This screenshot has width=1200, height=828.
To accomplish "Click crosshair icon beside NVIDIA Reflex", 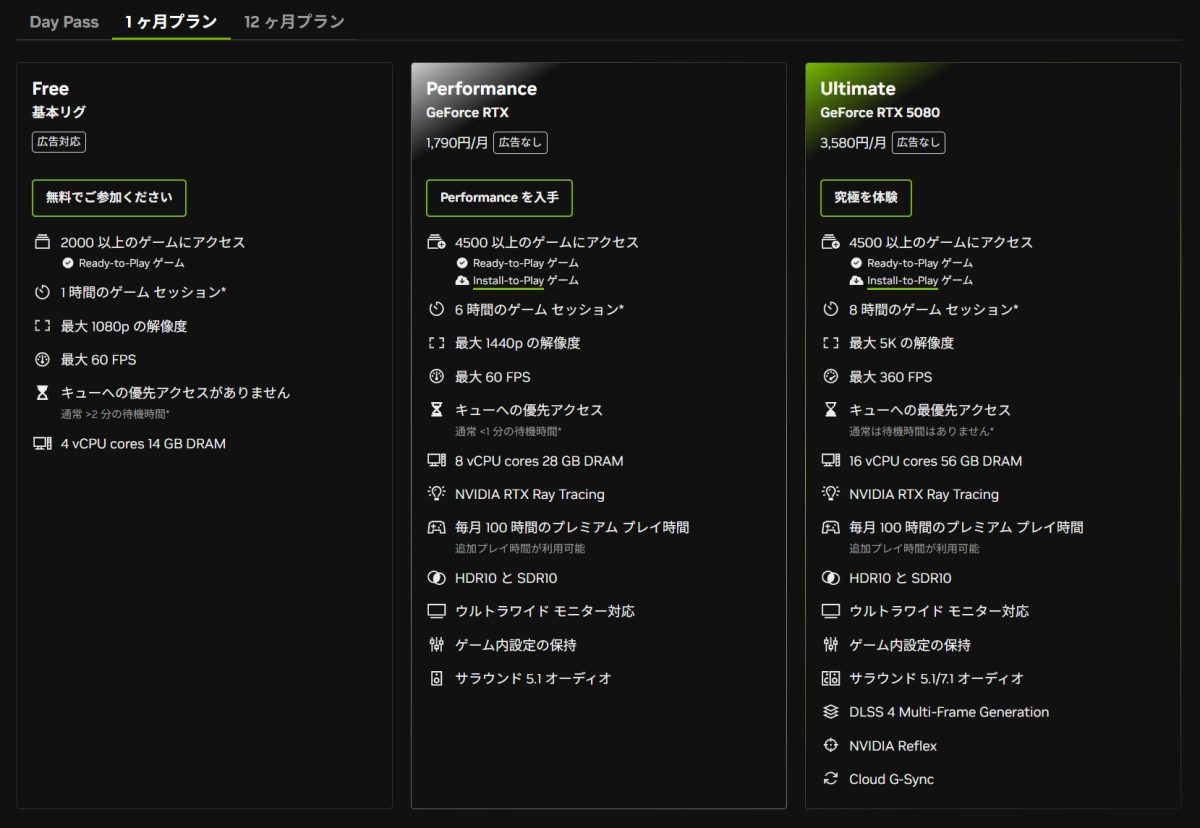I will pyautogui.click(x=830, y=746).
